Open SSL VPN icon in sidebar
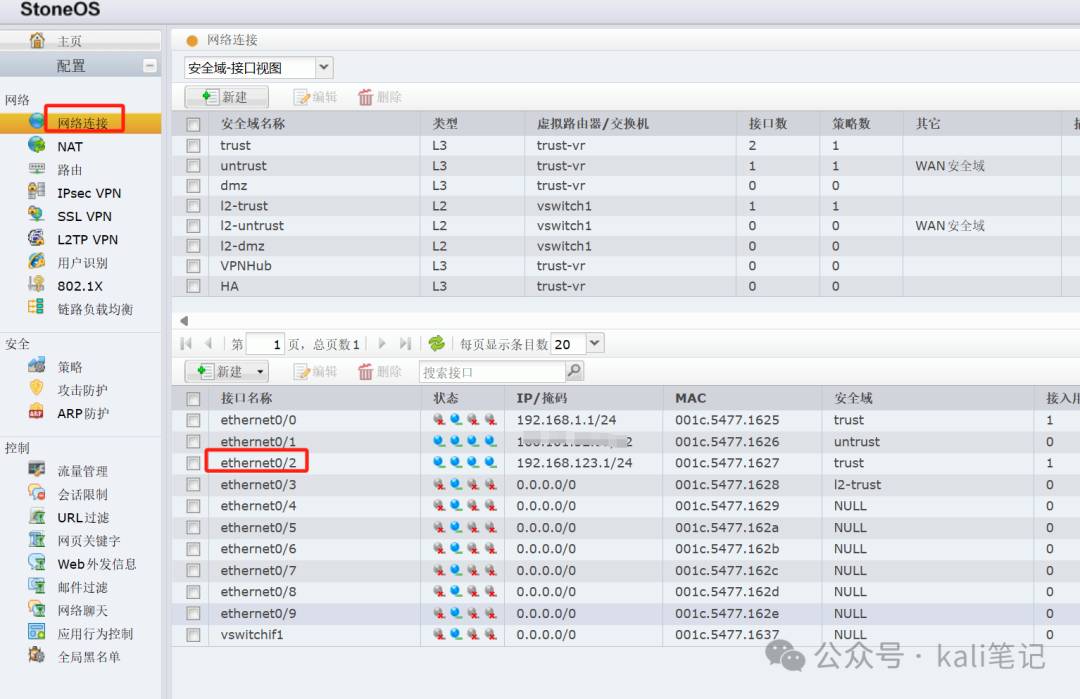The image size is (1080, 699). 37,215
